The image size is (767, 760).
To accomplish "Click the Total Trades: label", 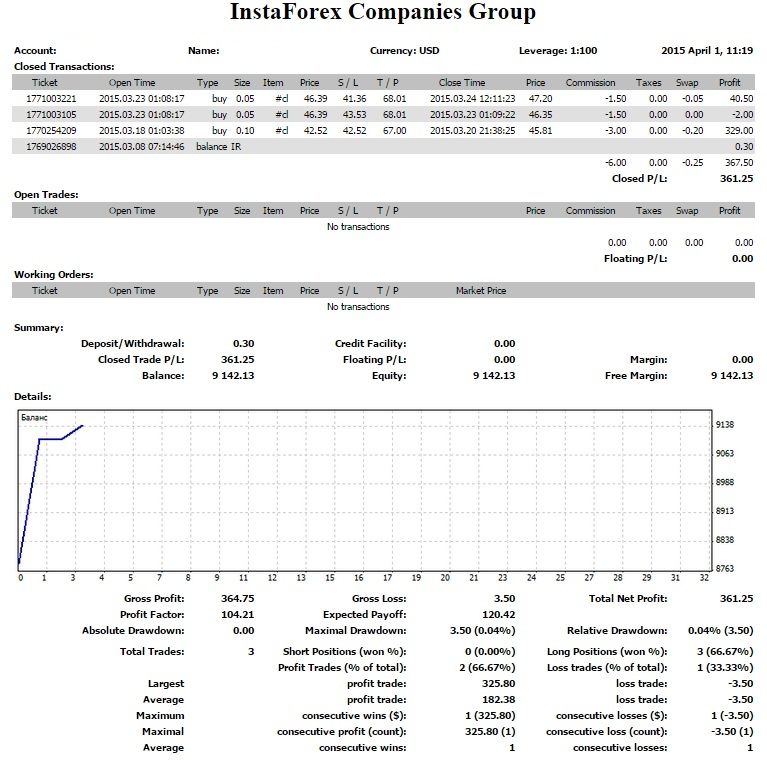I will coord(152,651).
